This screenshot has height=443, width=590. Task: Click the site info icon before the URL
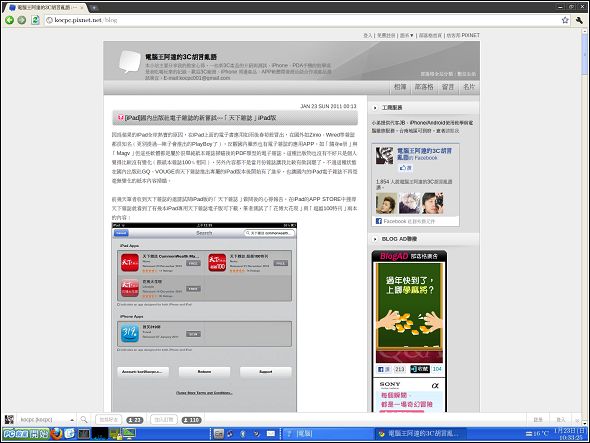[49, 20]
